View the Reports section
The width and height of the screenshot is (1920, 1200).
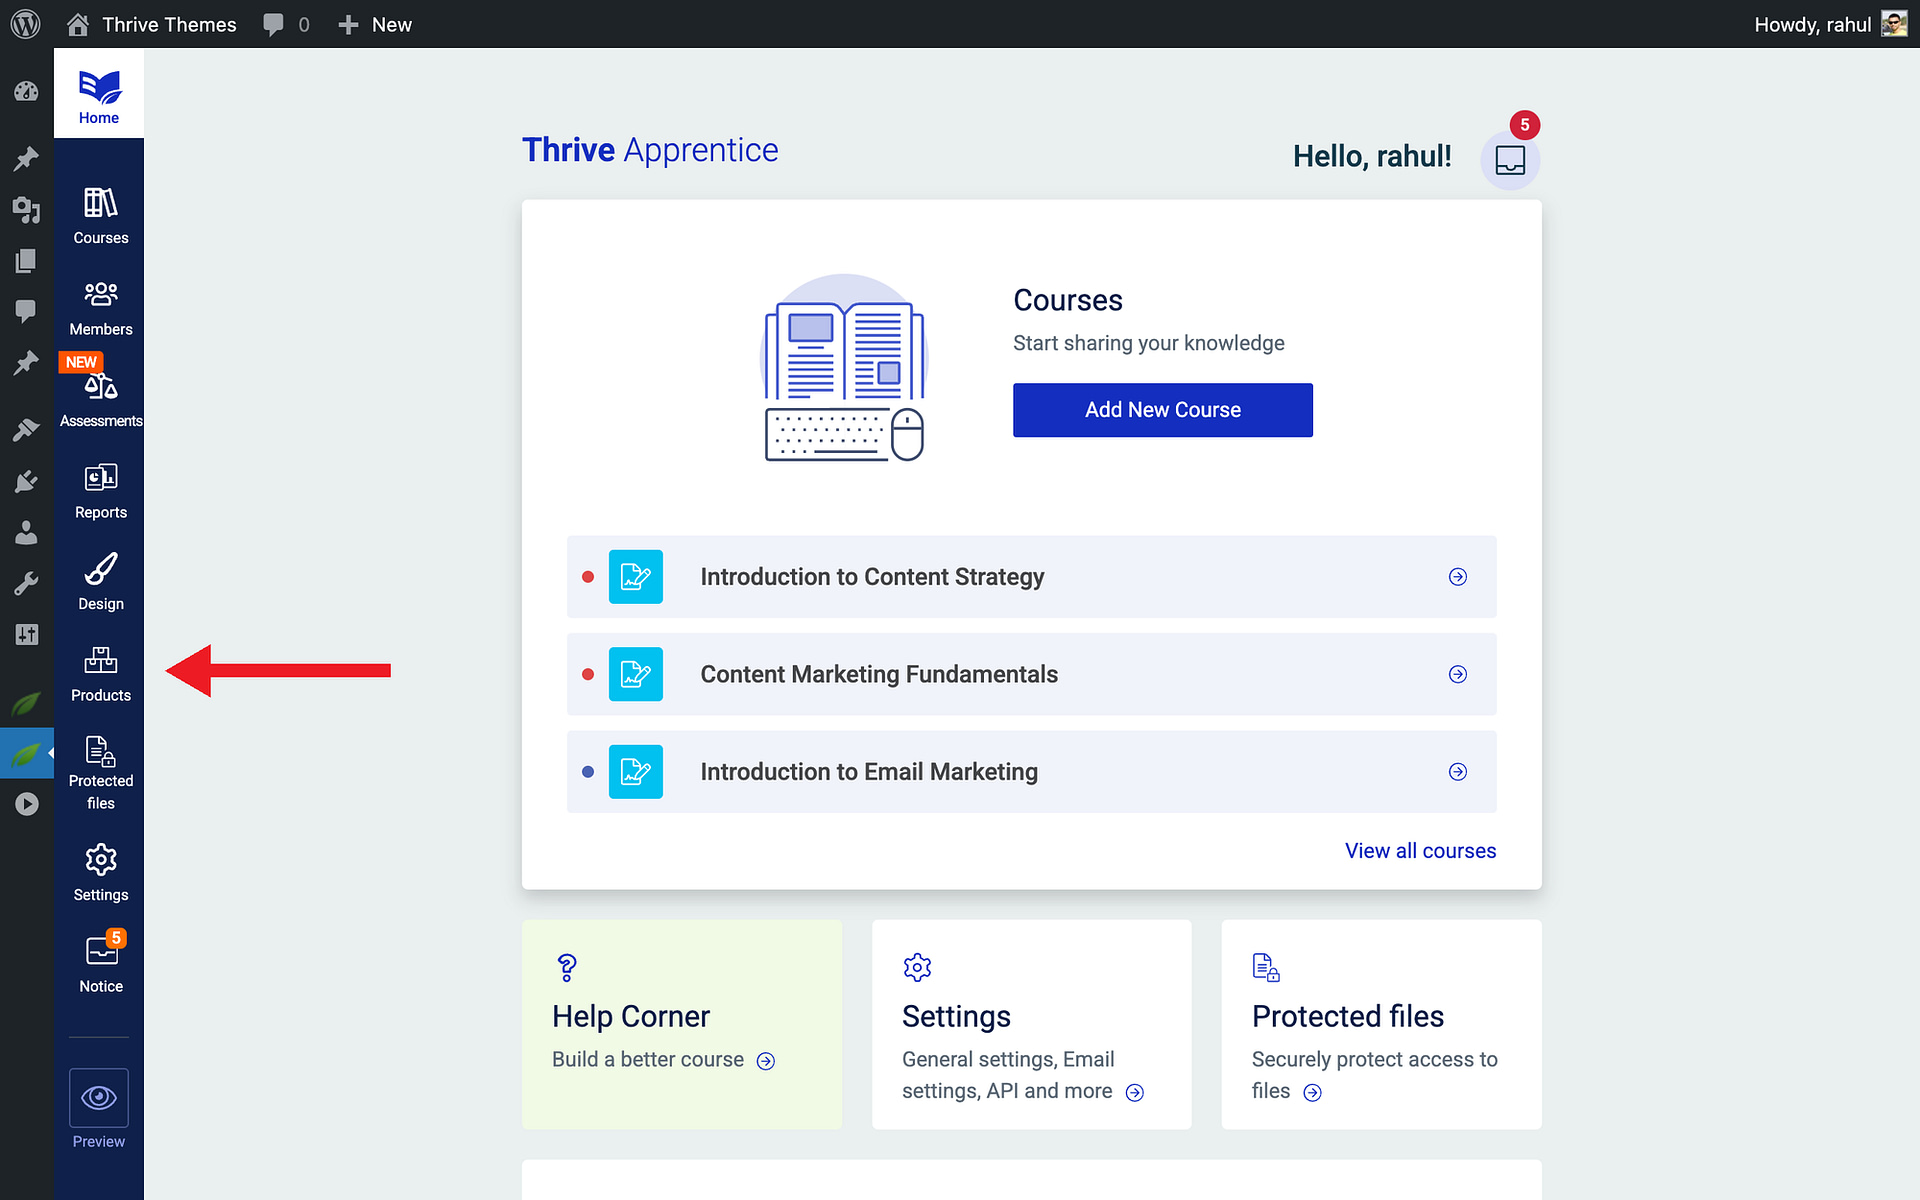tap(99, 487)
